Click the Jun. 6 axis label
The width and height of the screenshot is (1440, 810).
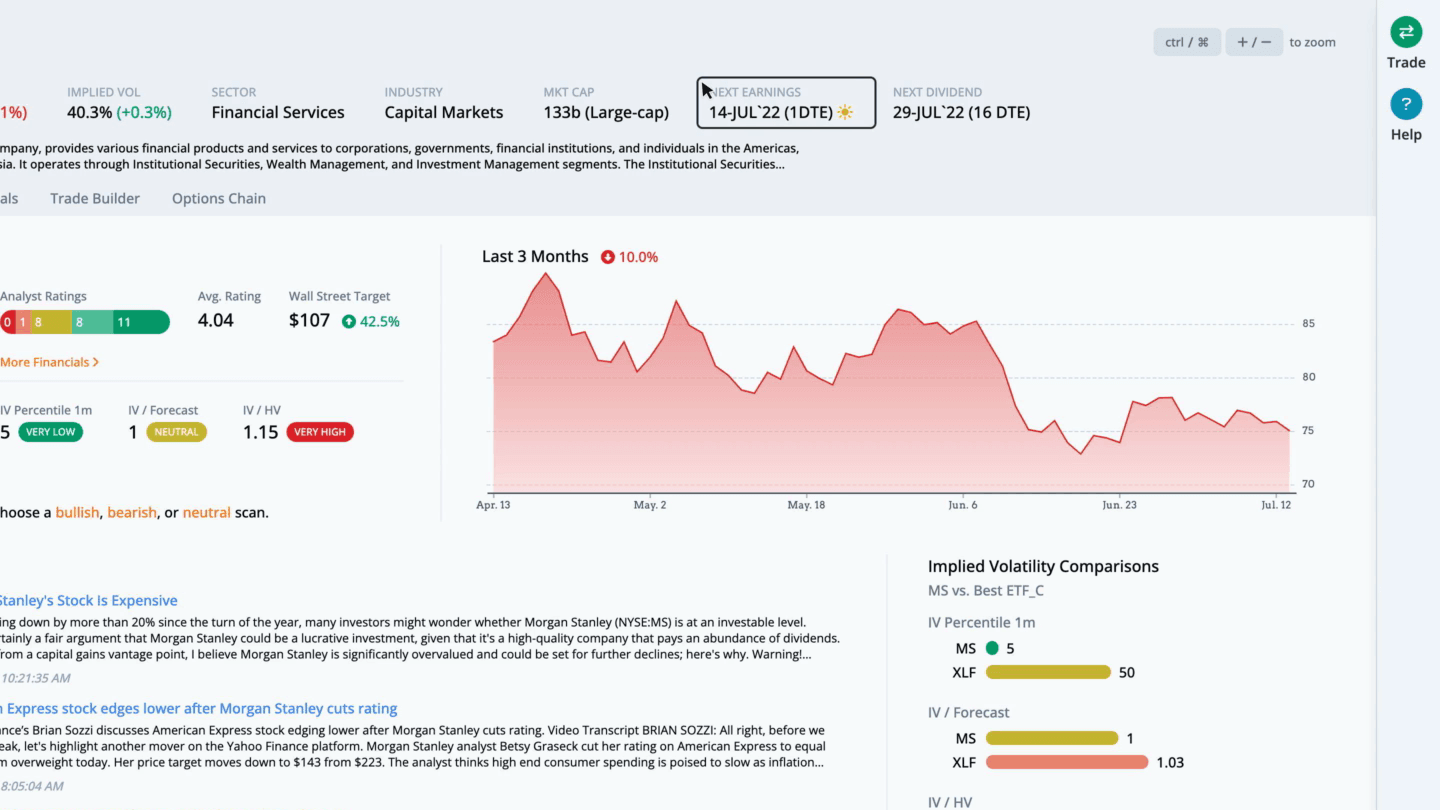963,505
